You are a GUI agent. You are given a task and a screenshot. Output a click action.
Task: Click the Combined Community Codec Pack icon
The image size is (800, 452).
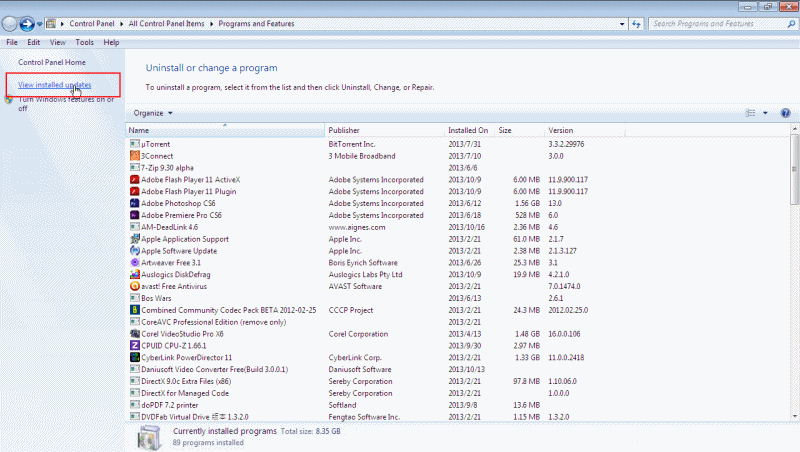point(135,310)
